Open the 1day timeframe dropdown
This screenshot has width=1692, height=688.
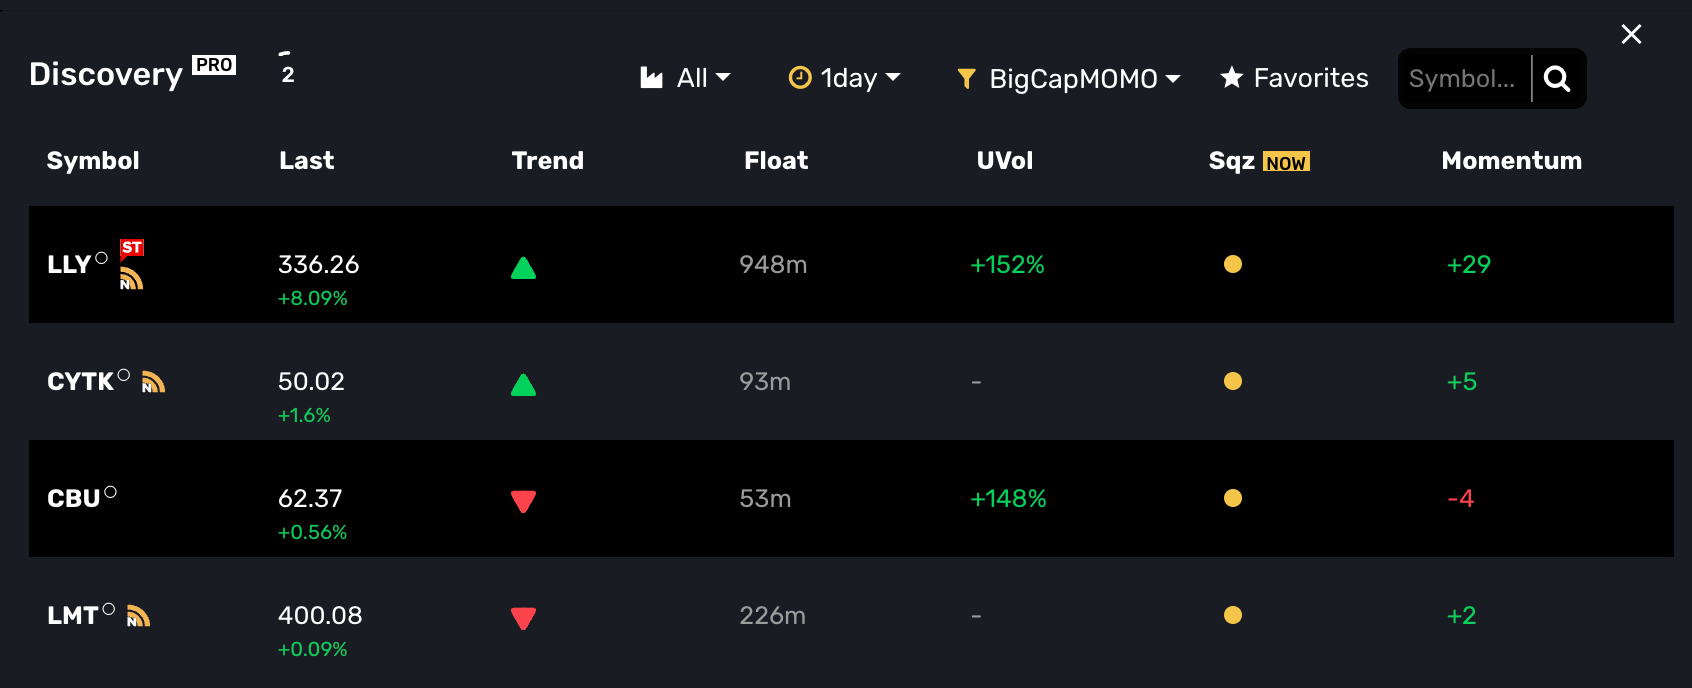845,78
